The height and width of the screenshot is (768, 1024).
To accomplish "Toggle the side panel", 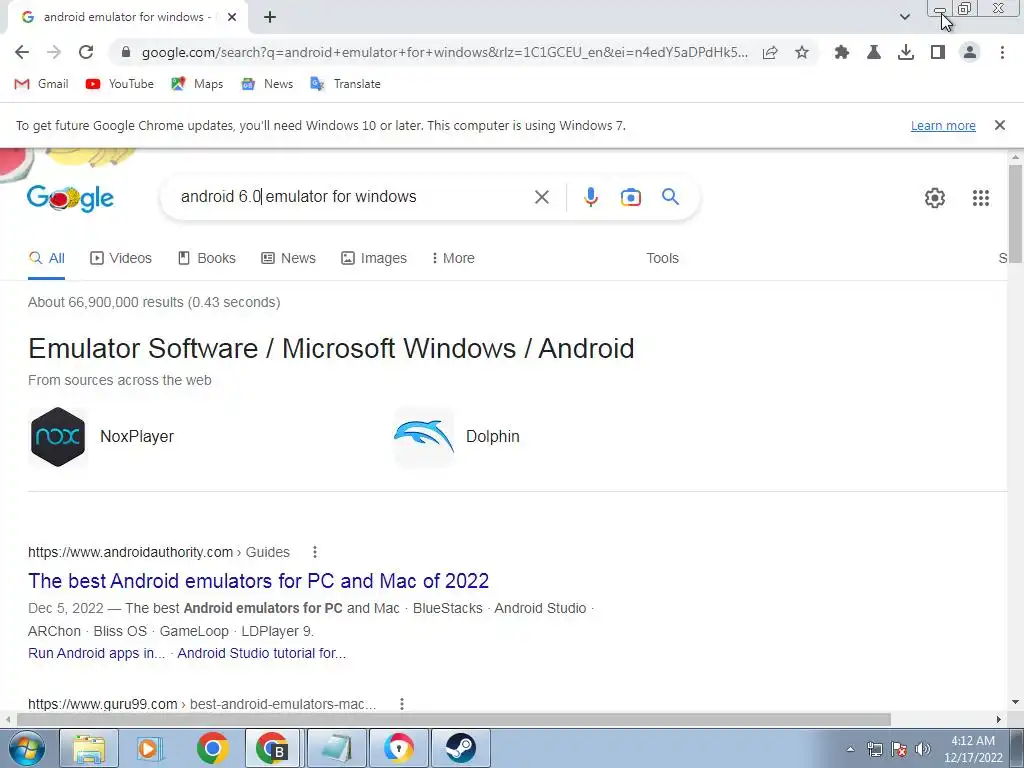I will 938,52.
